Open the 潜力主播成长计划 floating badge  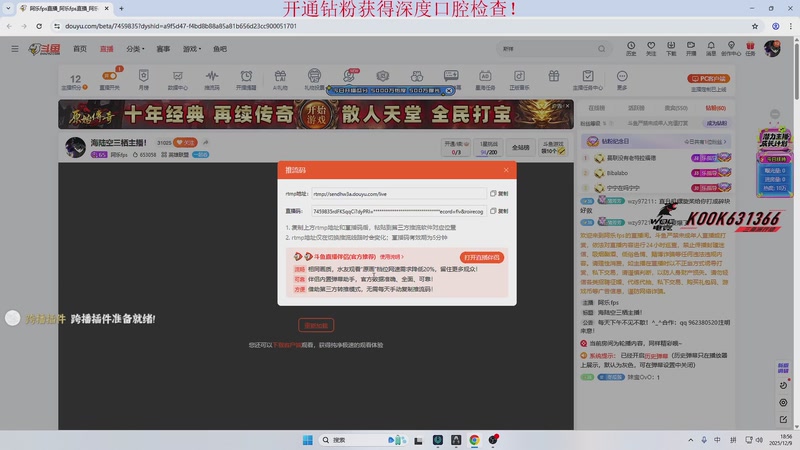click(774, 140)
